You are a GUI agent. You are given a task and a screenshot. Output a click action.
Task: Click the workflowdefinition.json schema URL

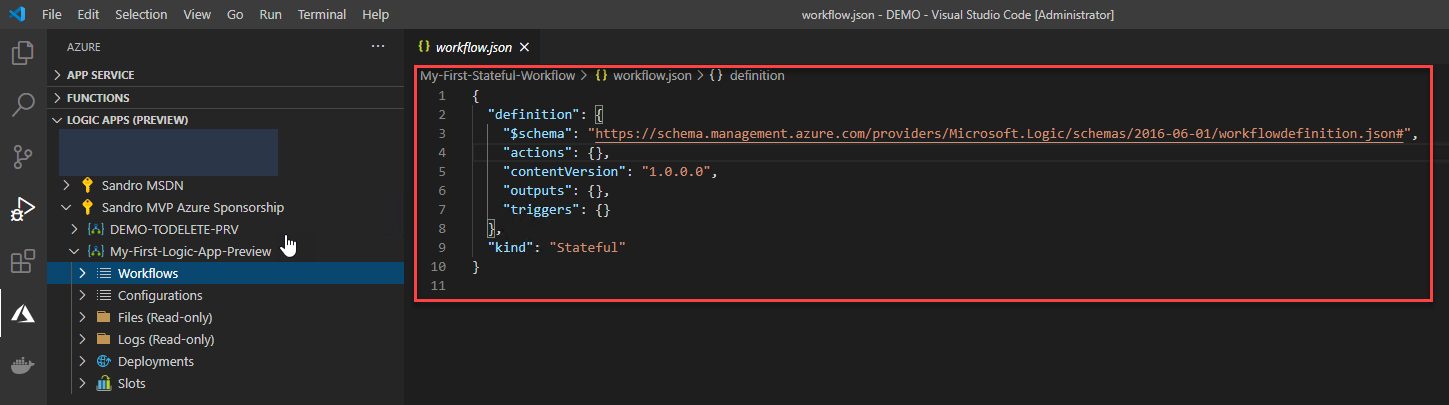point(1001,133)
